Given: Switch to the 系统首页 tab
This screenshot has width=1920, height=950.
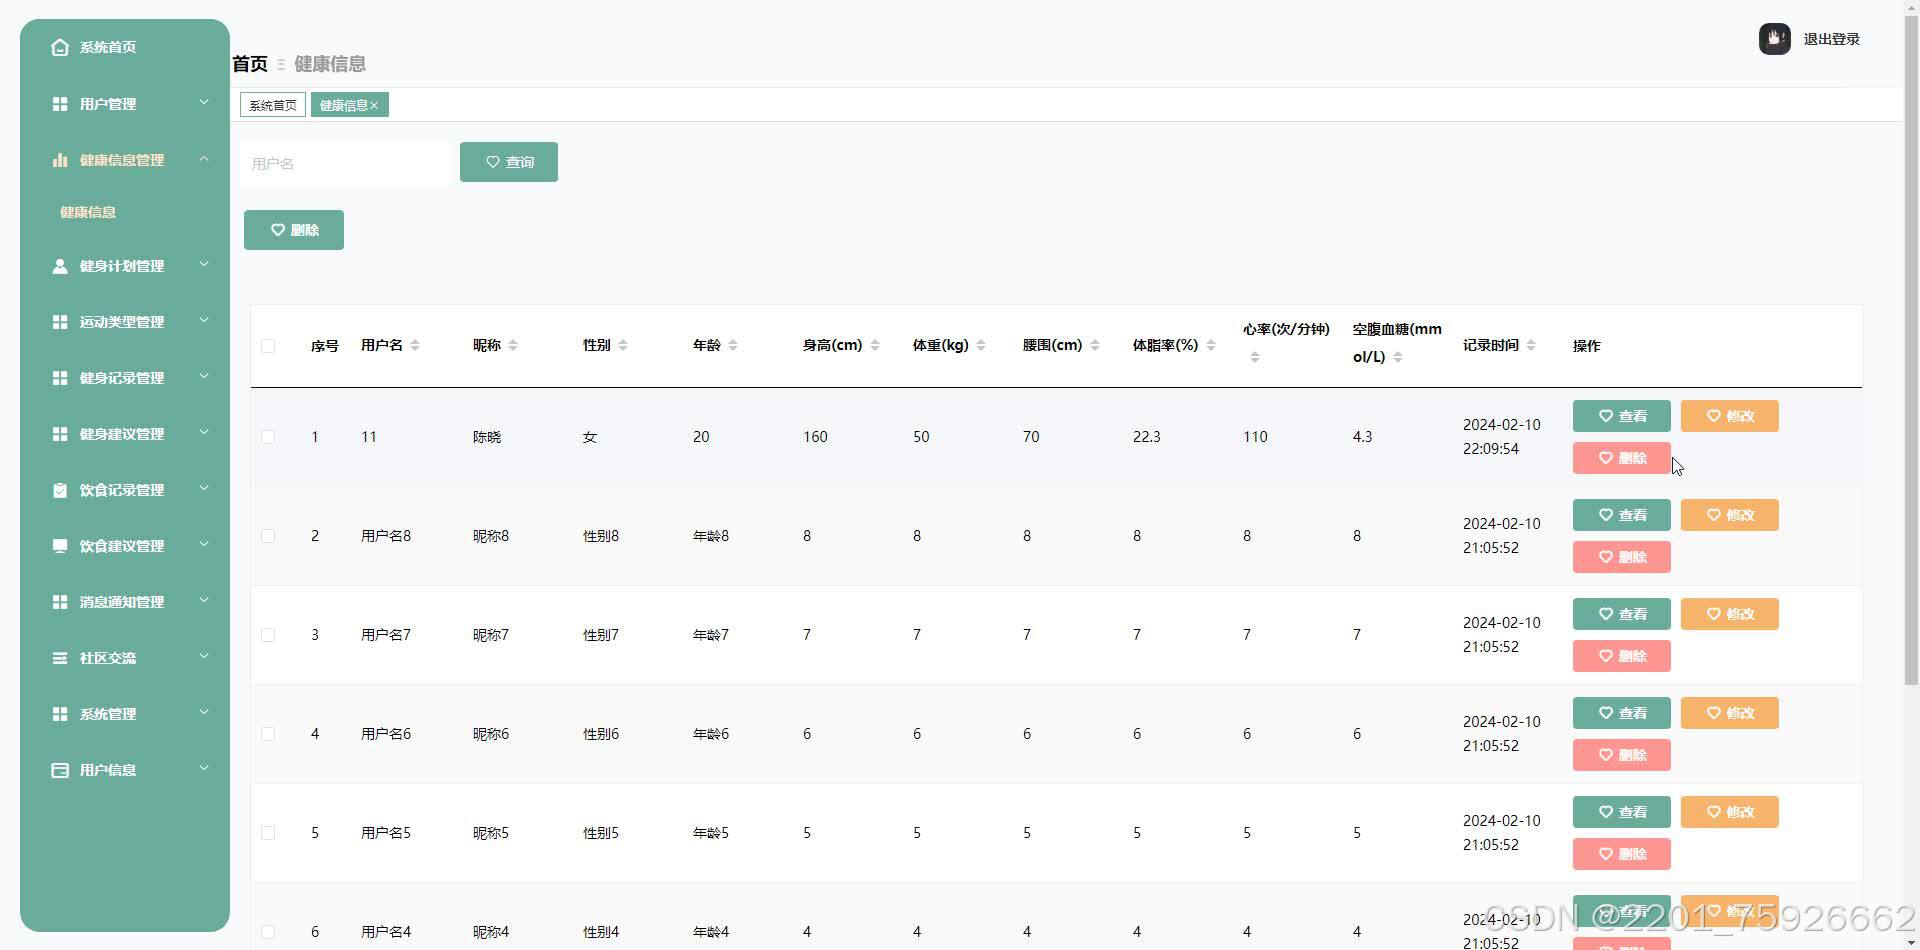Looking at the screenshot, I should 273,105.
